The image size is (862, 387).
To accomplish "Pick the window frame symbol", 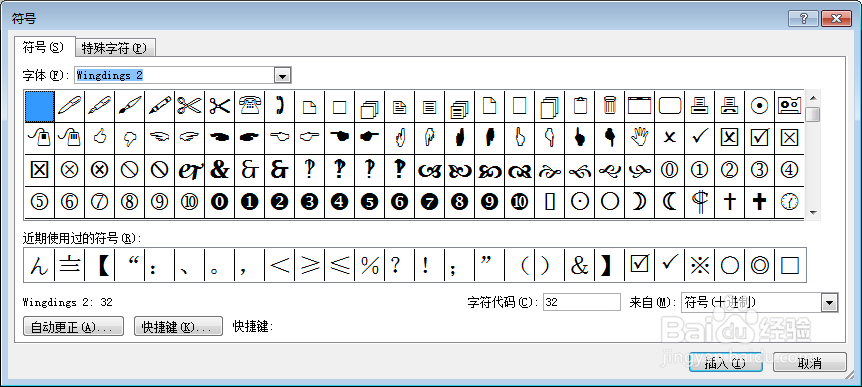I will tap(639, 106).
